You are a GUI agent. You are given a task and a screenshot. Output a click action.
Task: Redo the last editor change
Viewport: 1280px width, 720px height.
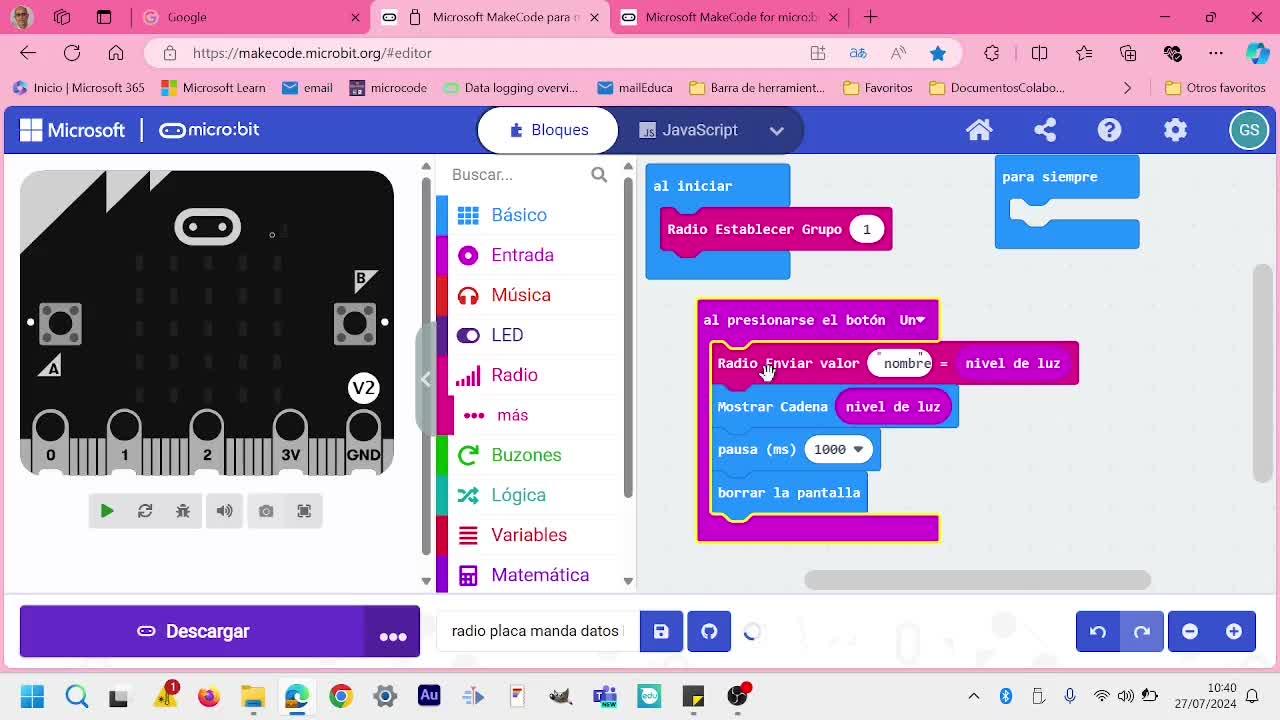1141,631
